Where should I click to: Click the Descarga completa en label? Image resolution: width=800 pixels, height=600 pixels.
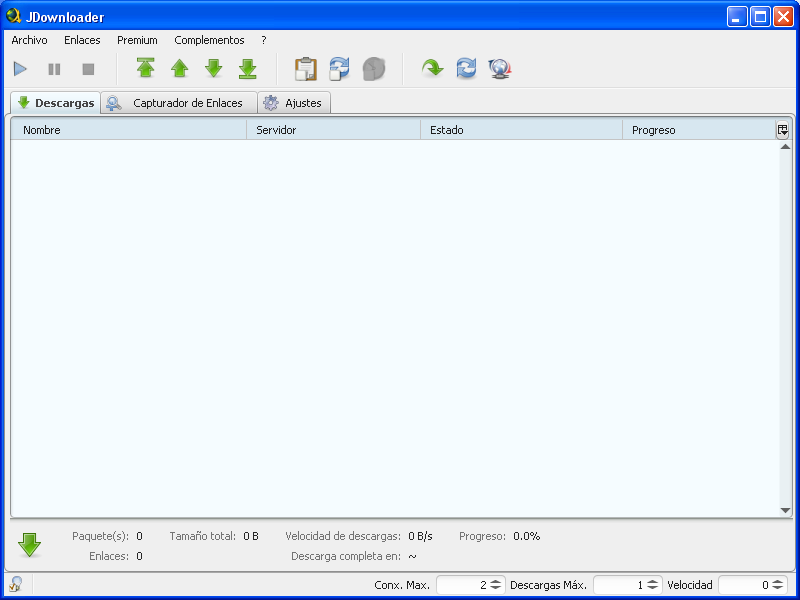(346, 556)
